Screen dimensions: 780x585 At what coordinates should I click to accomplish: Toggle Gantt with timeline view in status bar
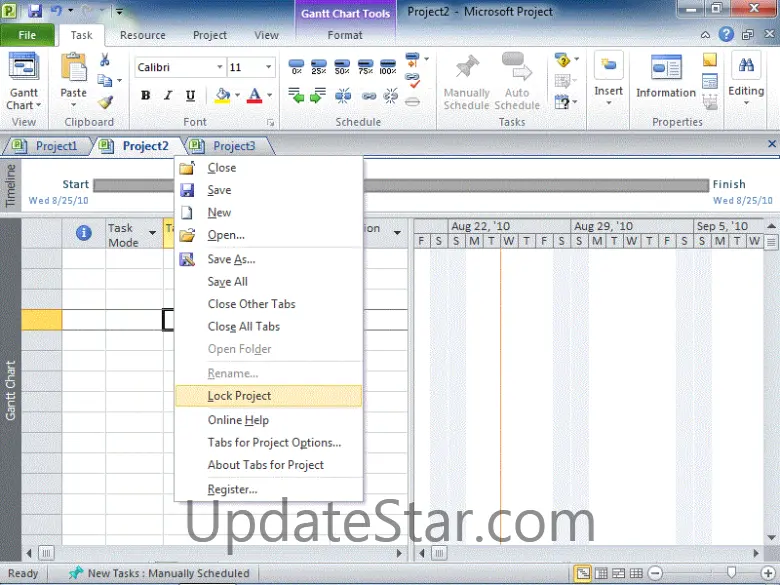[583, 574]
